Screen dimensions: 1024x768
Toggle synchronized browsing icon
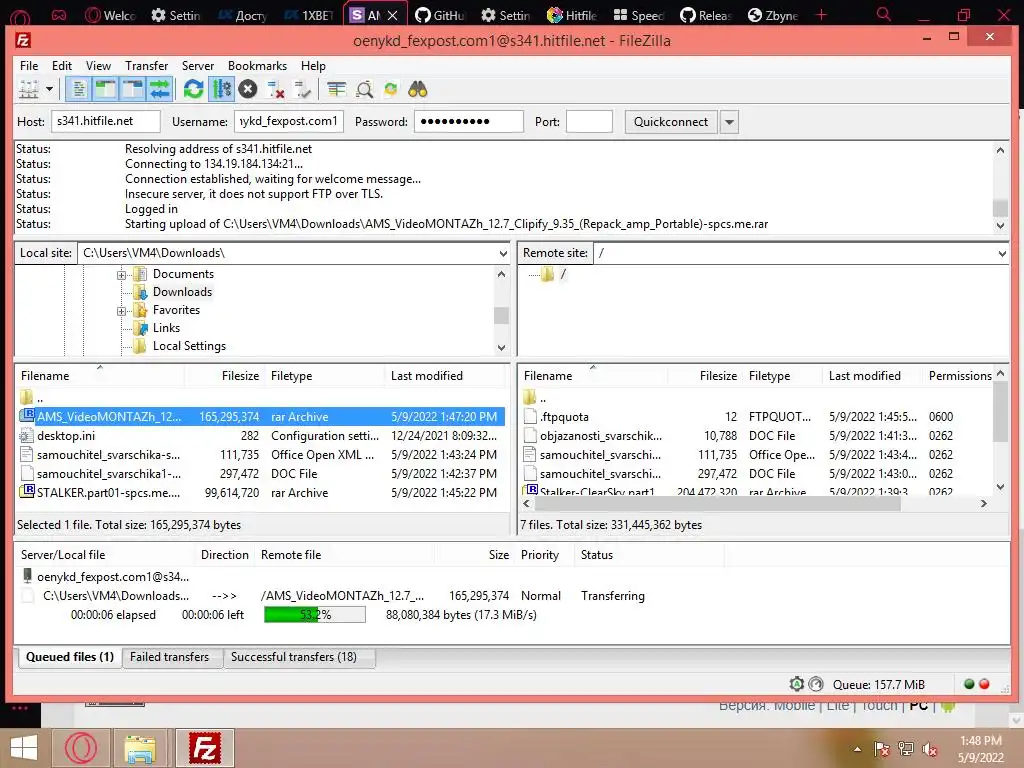(391, 89)
